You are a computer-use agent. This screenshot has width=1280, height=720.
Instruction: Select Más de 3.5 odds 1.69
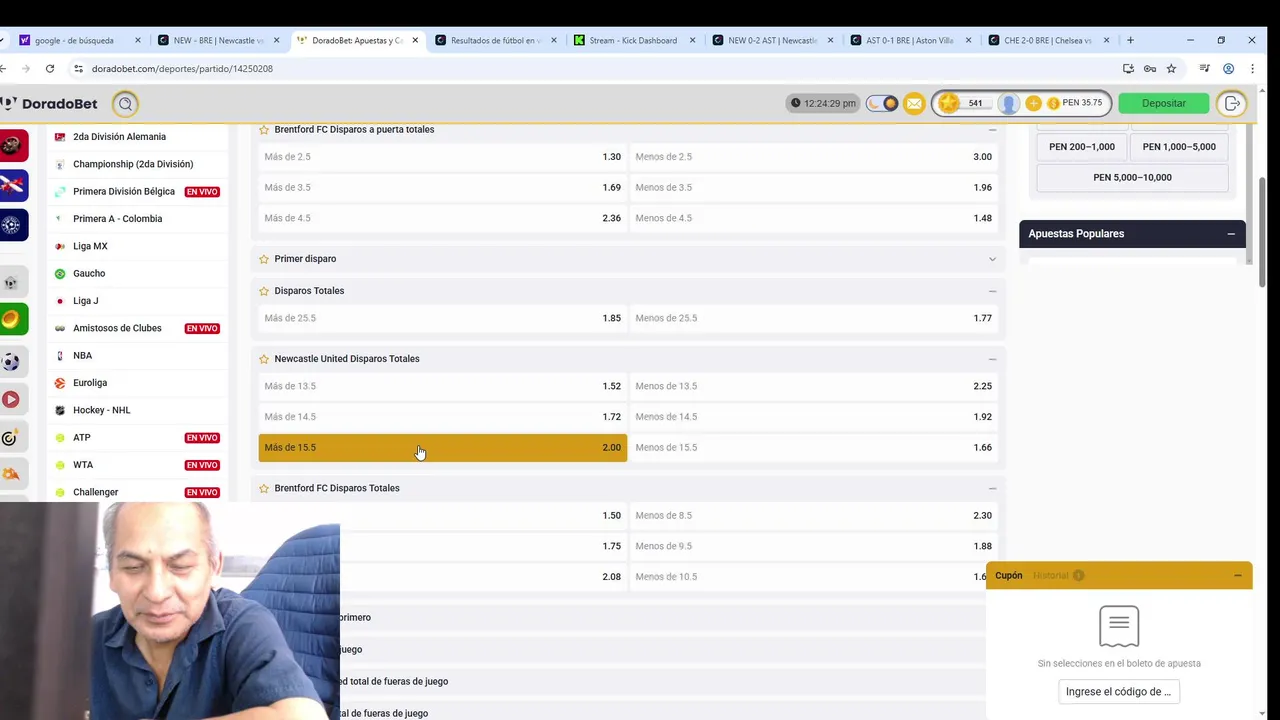pyautogui.click(x=442, y=188)
